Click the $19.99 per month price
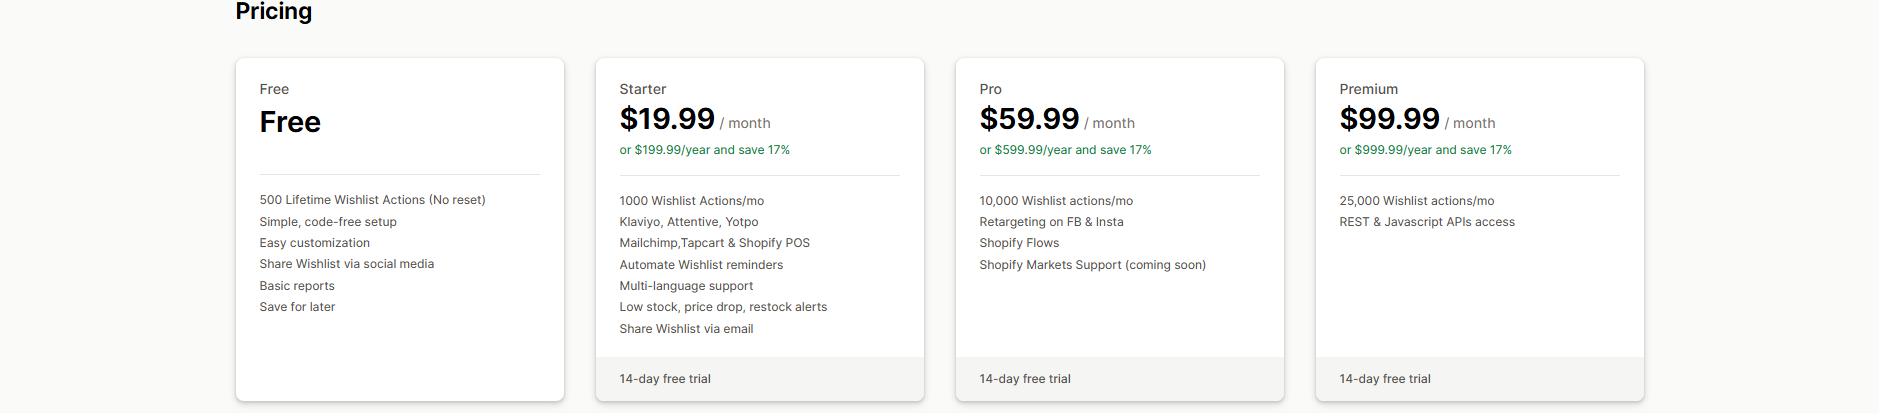This screenshot has height=413, width=1879. (x=667, y=119)
